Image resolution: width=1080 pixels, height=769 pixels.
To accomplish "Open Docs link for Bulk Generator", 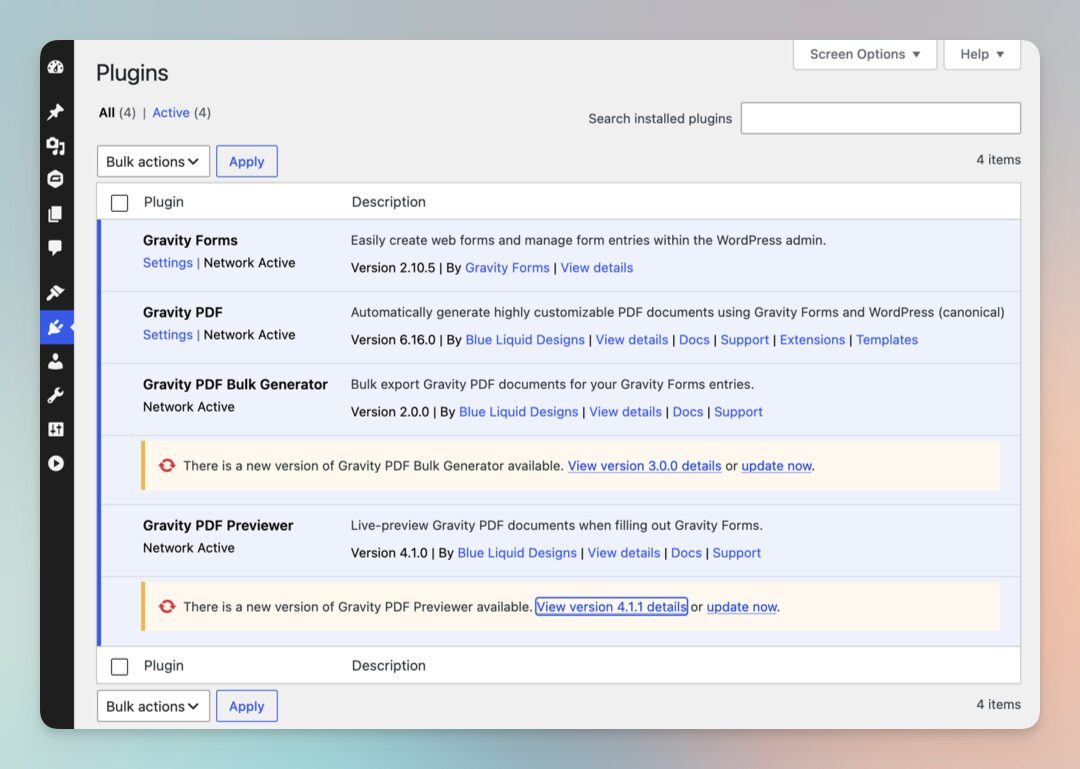I will (x=688, y=411).
